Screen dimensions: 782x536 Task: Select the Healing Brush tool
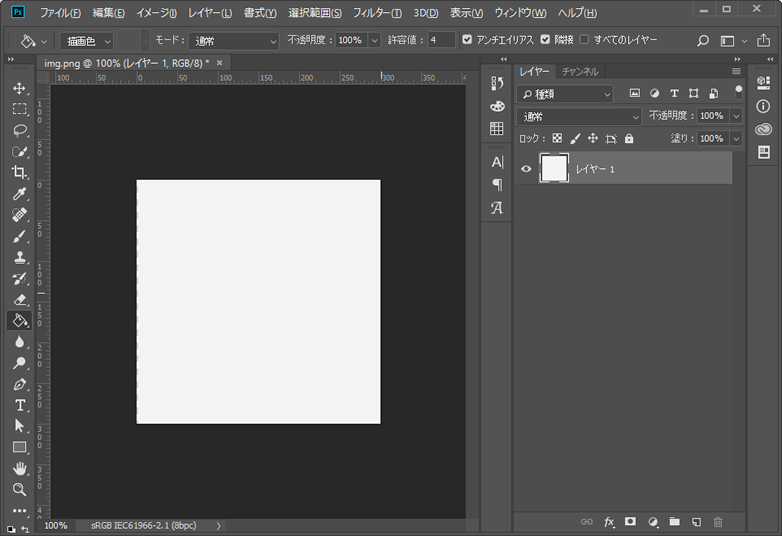coord(19,214)
